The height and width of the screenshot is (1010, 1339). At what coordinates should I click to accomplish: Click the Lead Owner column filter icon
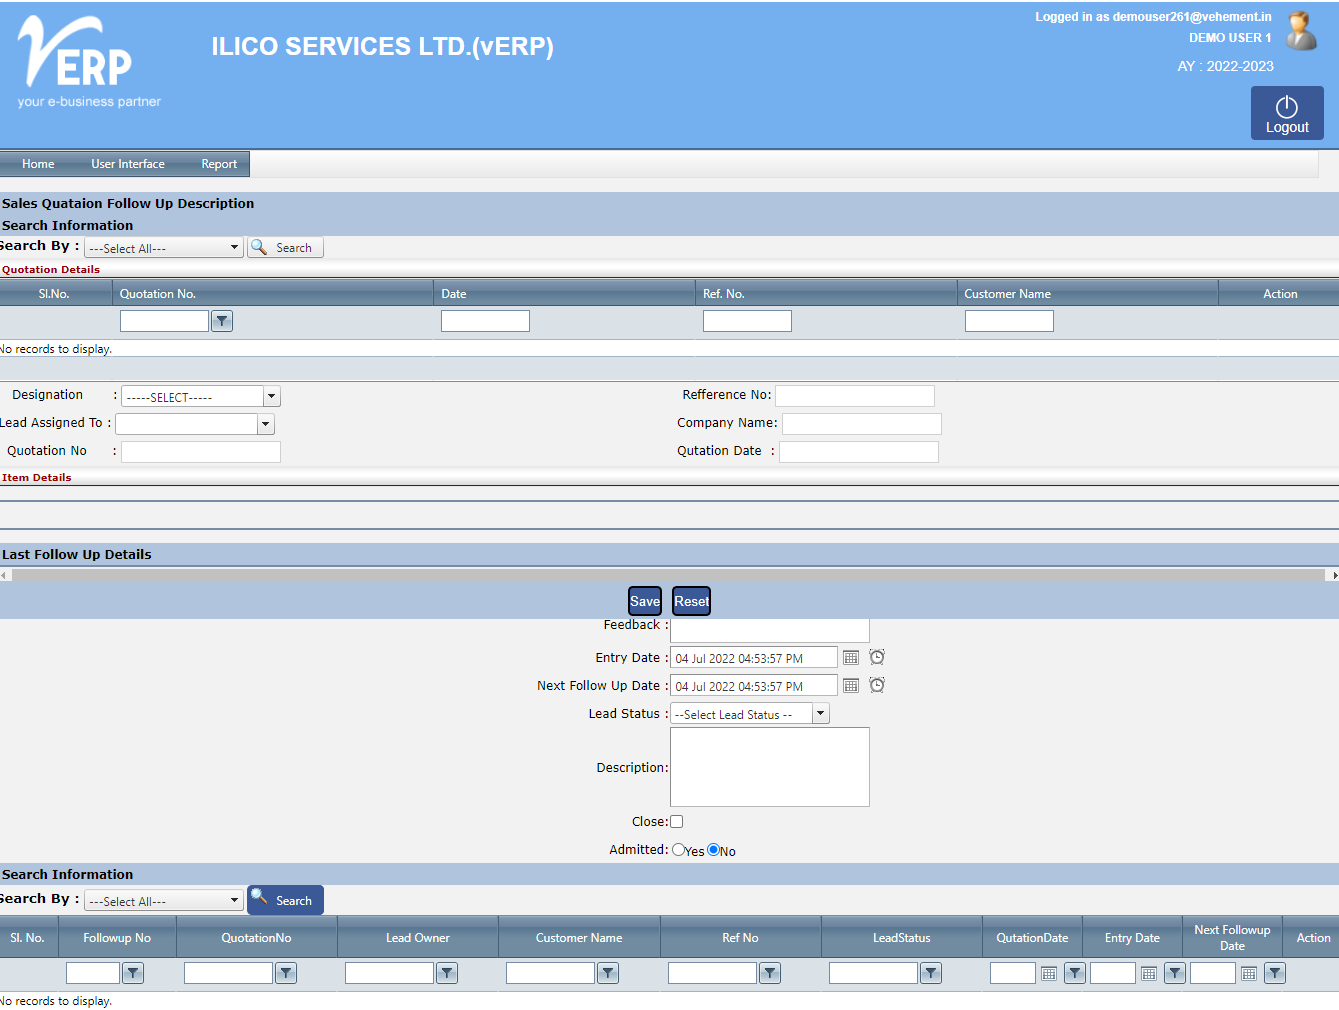(x=447, y=973)
